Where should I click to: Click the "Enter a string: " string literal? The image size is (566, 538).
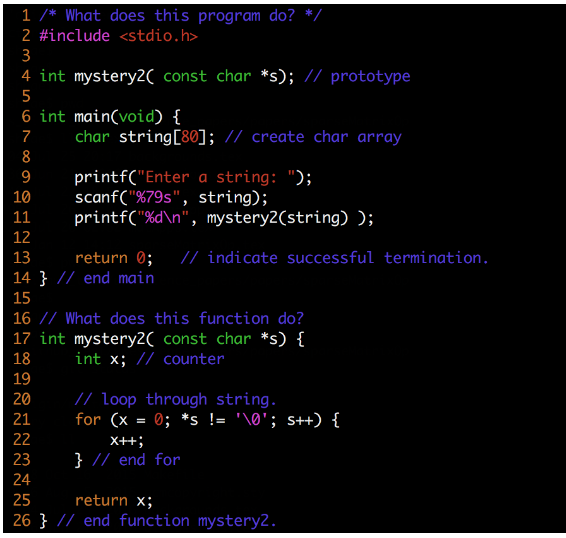(216, 177)
